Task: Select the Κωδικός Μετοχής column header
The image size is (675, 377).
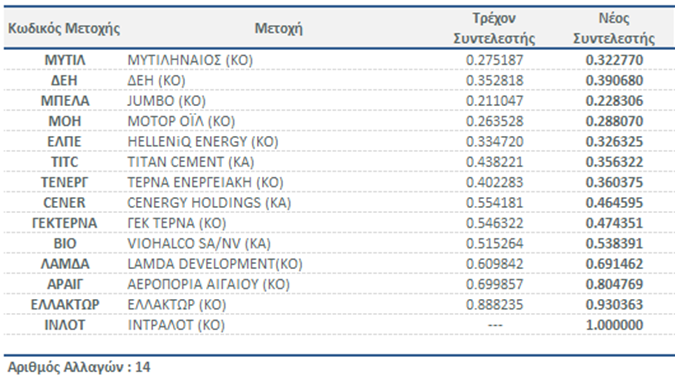Action: (x=64, y=28)
